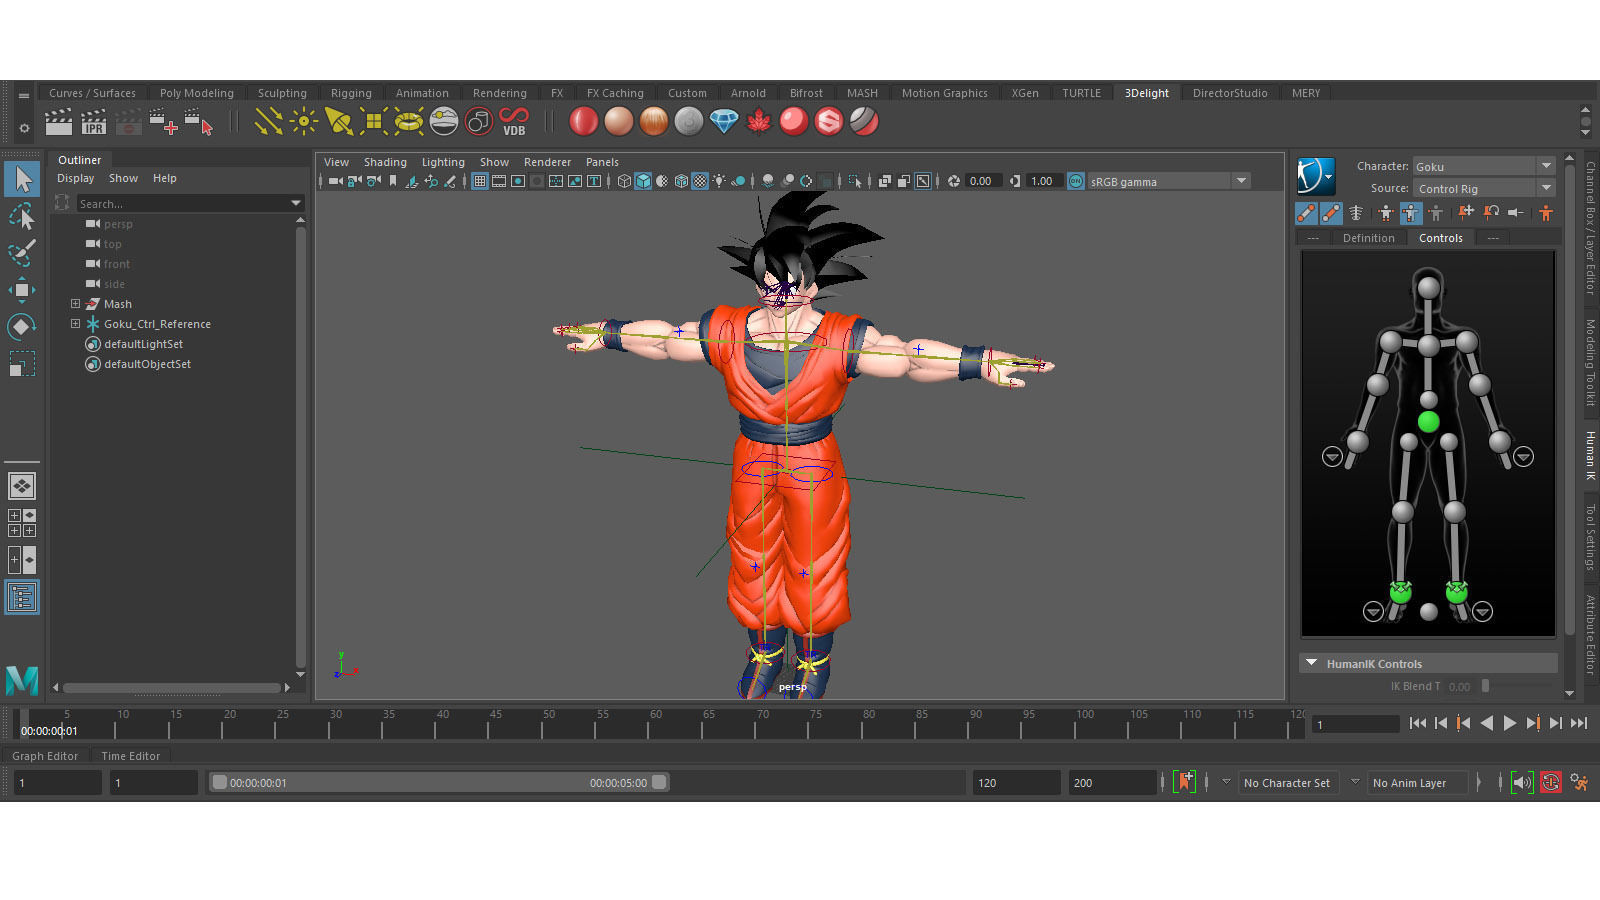Image resolution: width=1600 pixels, height=900 pixels.
Task: Toggle timeline audio speaker icon
Action: pos(1522,782)
